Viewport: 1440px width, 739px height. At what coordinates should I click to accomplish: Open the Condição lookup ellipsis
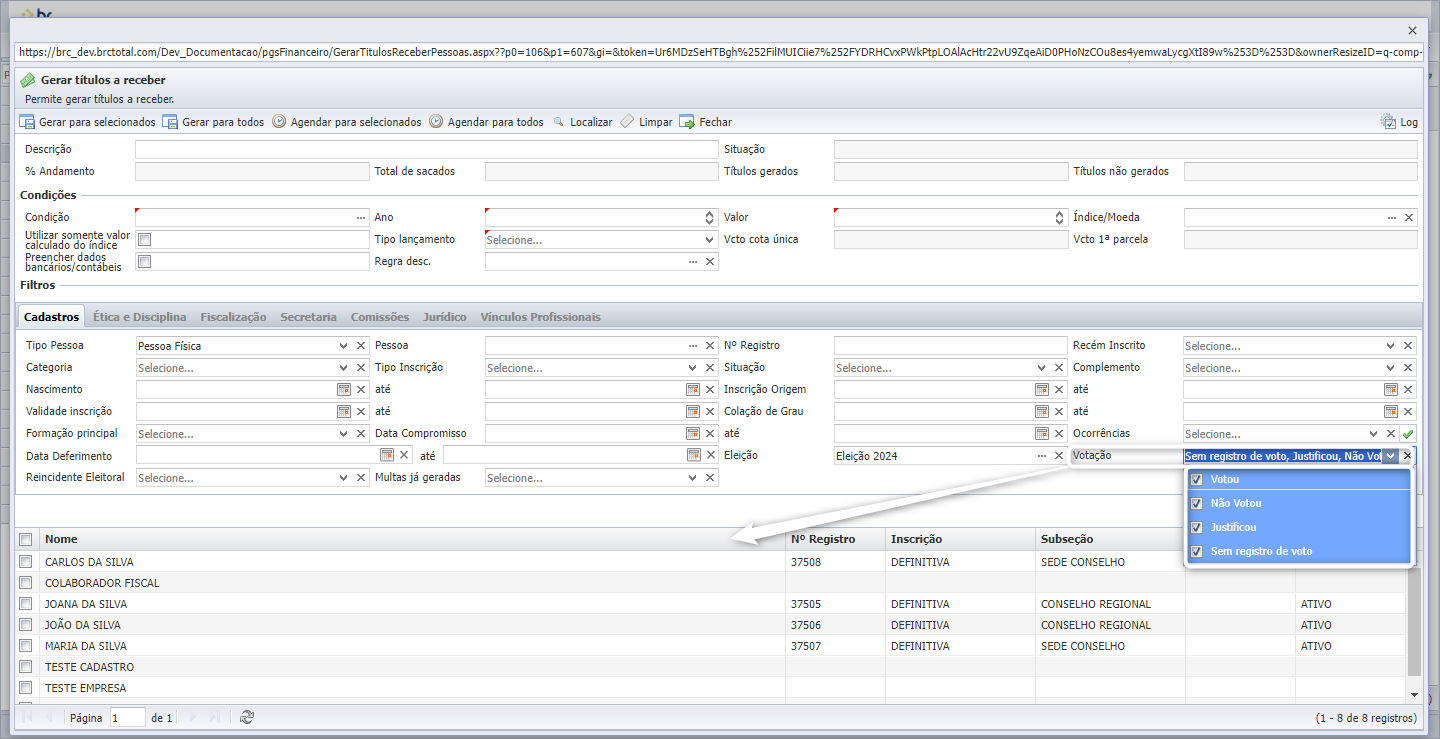coord(361,217)
